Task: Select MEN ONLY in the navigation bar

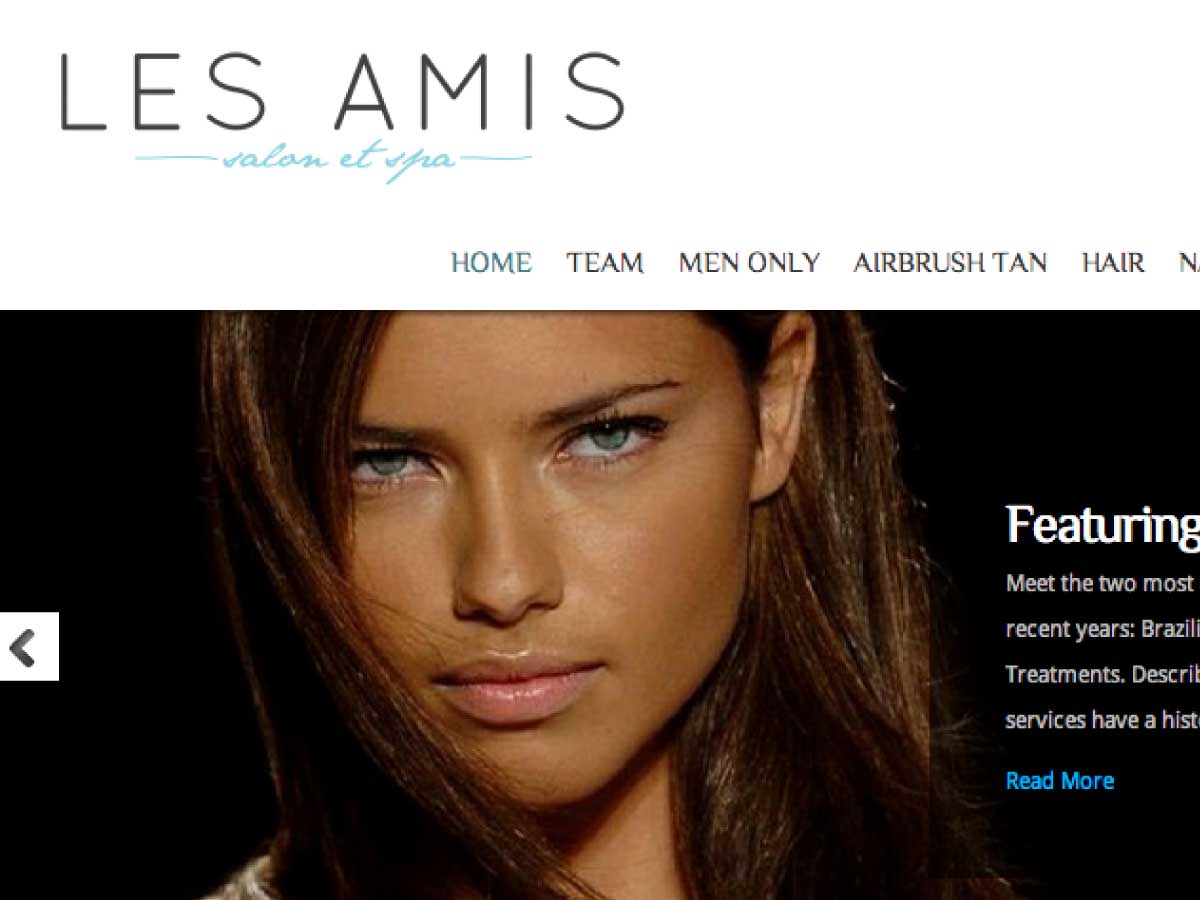Action: pyautogui.click(x=749, y=263)
